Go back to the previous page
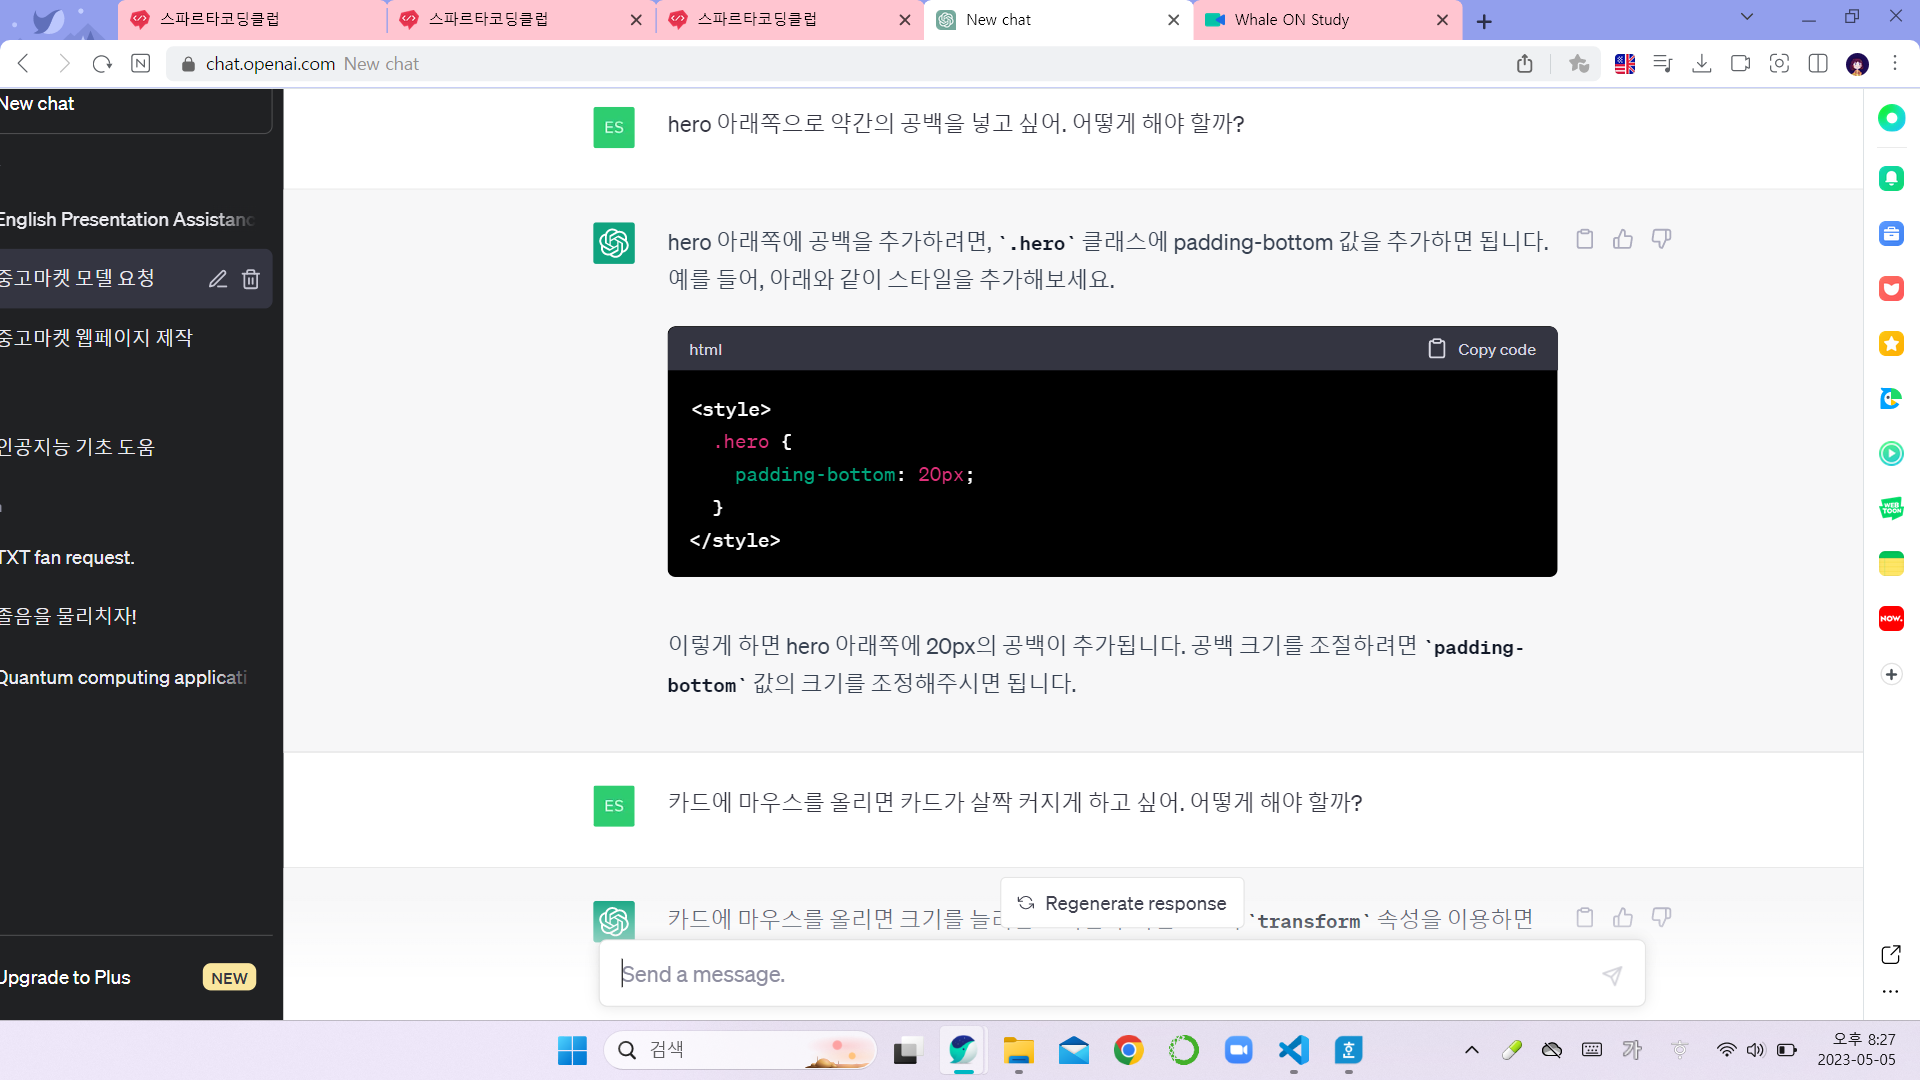Screen dimensions: 1920x1080 24,64
